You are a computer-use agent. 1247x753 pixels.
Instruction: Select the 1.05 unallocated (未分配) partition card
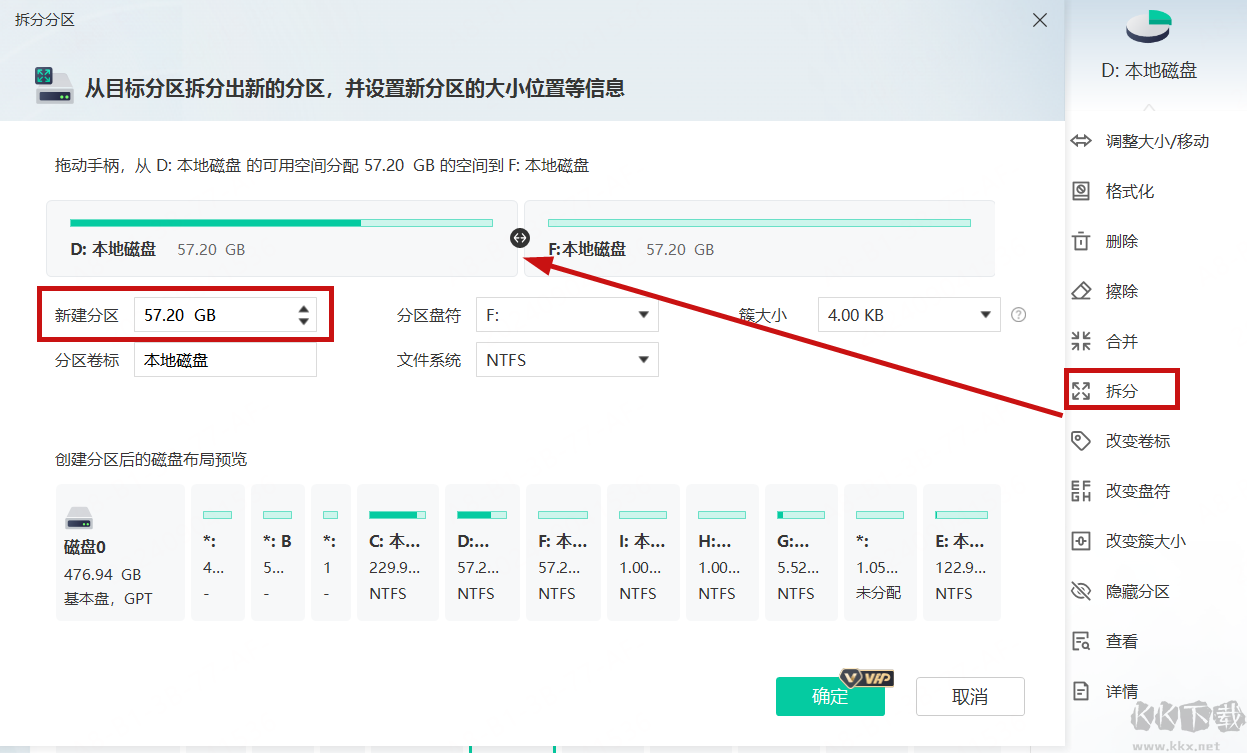[x=880, y=552]
